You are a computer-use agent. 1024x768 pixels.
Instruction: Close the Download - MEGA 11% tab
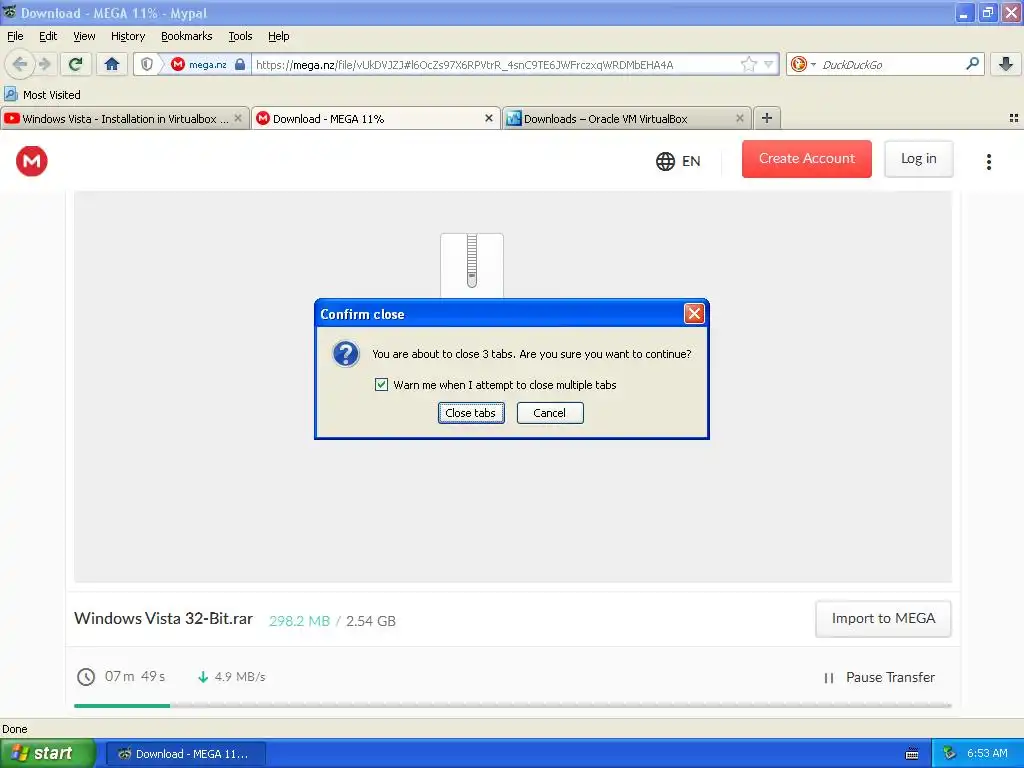point(488,118)
